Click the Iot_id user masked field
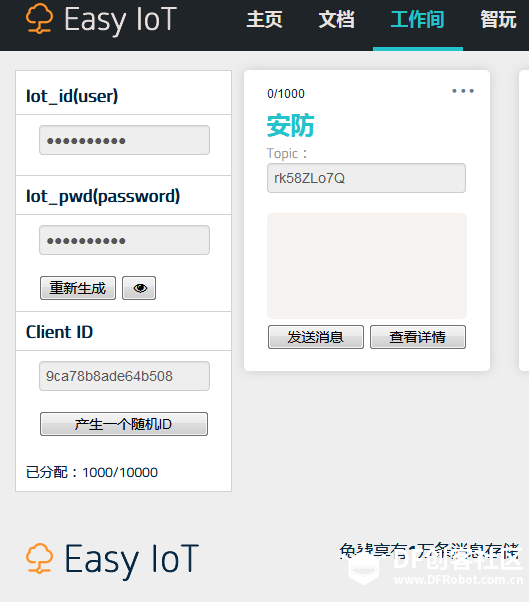The image size is (529, 602). (124, 140)
